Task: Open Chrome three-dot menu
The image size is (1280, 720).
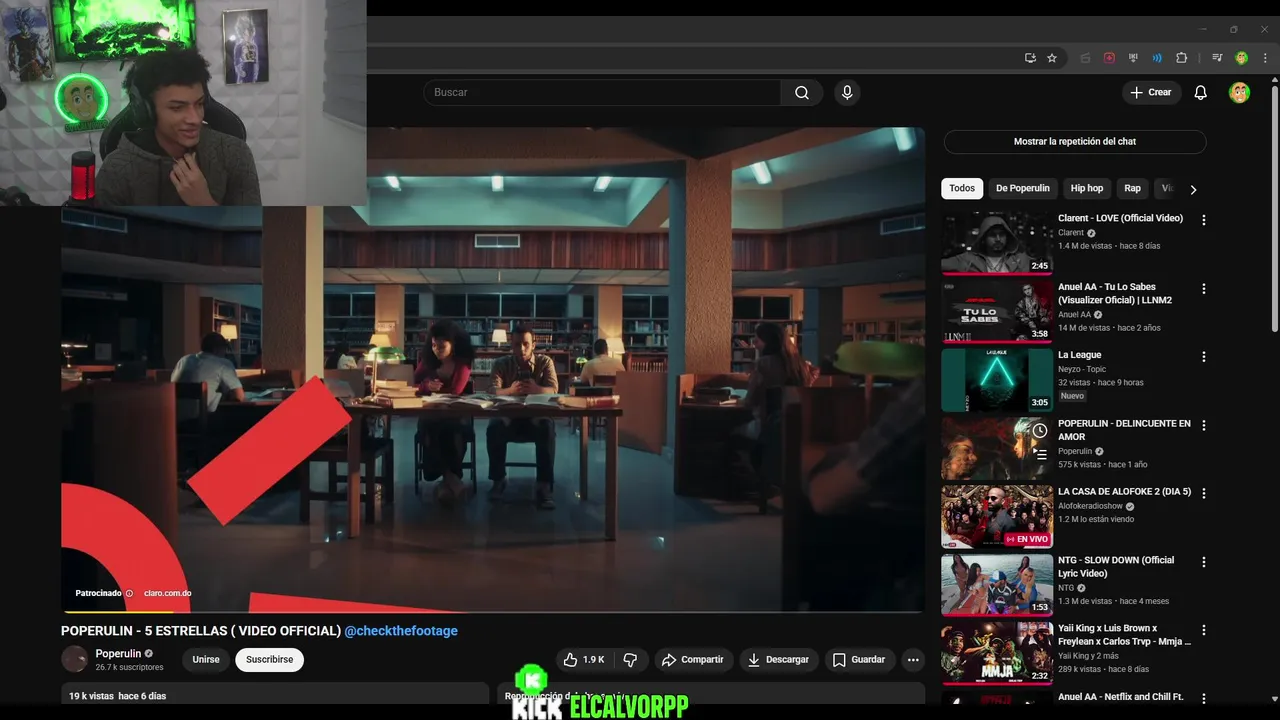Action: click(1264, 58)
